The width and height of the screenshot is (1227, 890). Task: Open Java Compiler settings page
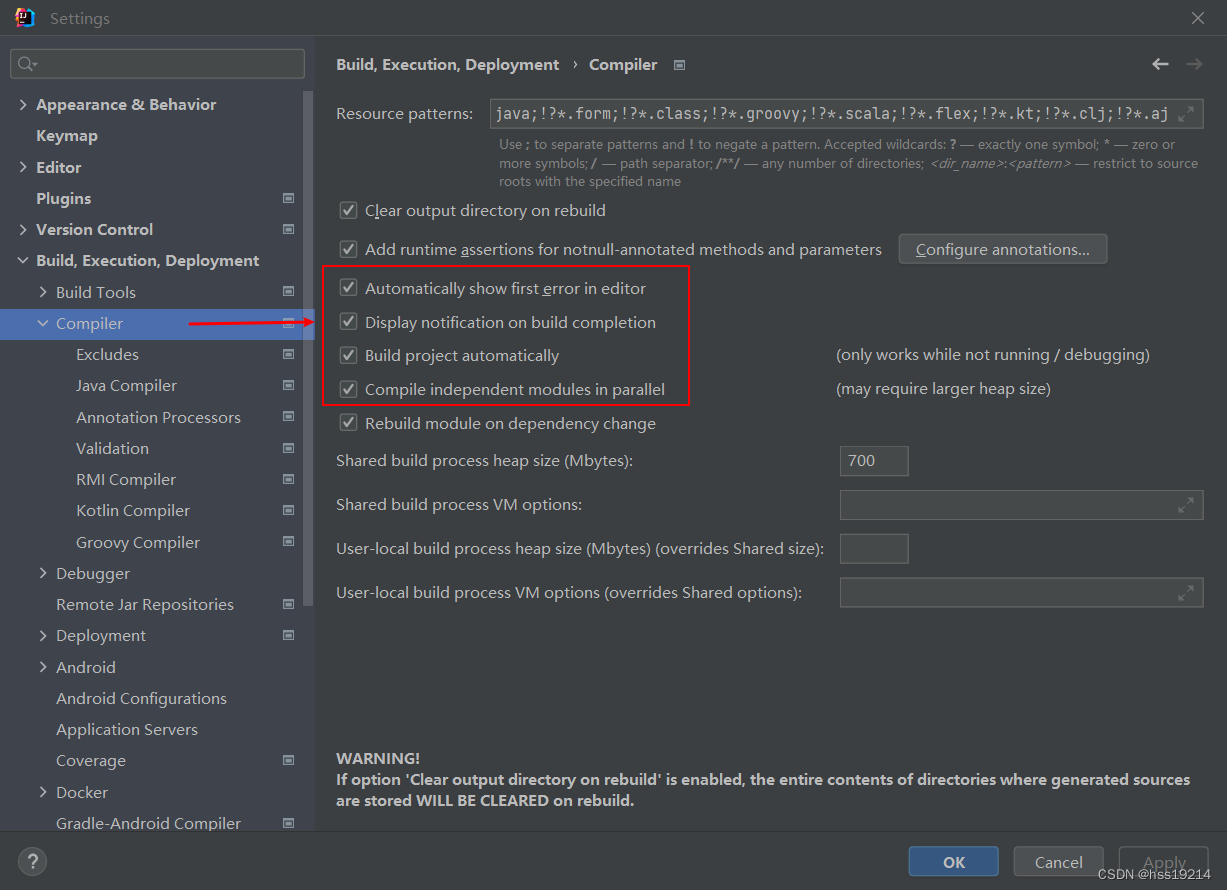point(126,385)
